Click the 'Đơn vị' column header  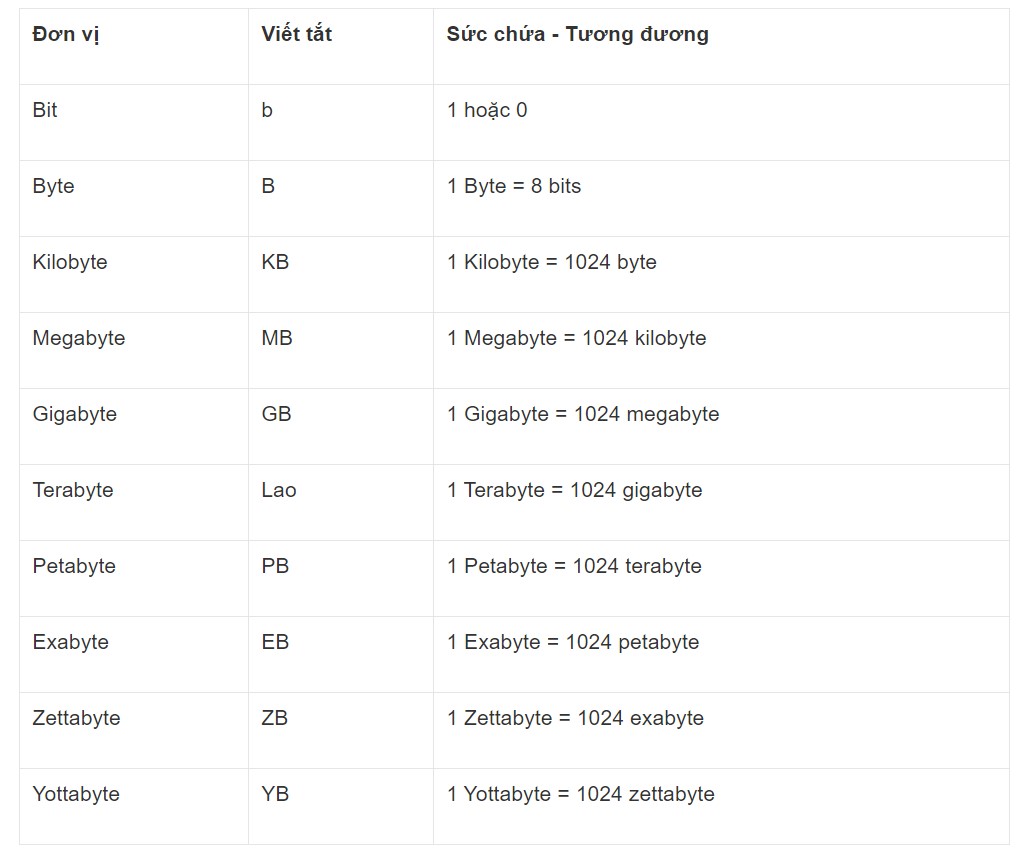(x=66, y=35)
